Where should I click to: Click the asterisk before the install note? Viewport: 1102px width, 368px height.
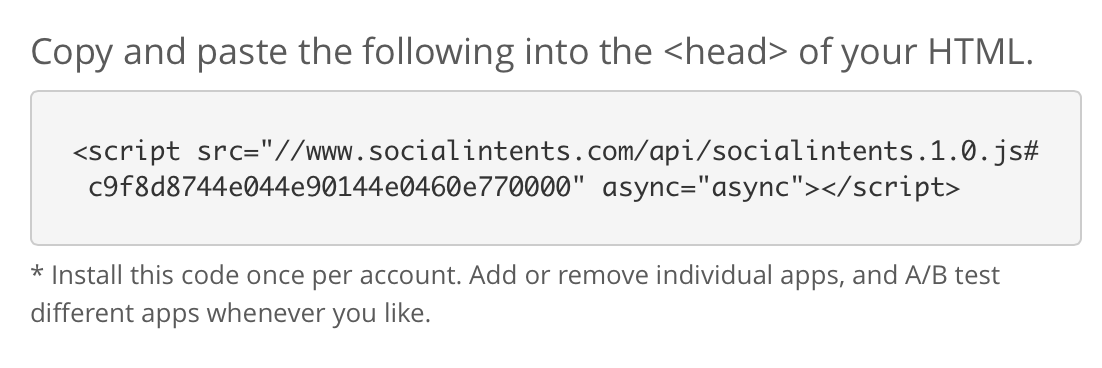click(x=37, y=272)
